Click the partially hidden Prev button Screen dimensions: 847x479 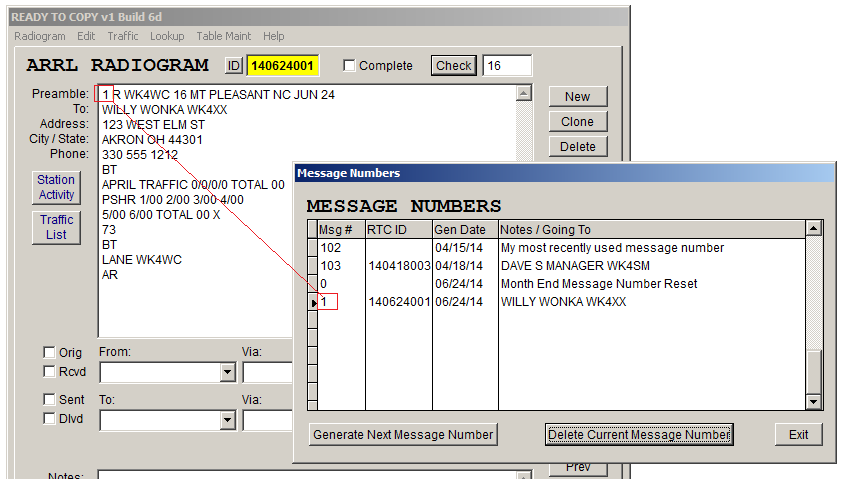pyautogui.click(x=578, y=469)
